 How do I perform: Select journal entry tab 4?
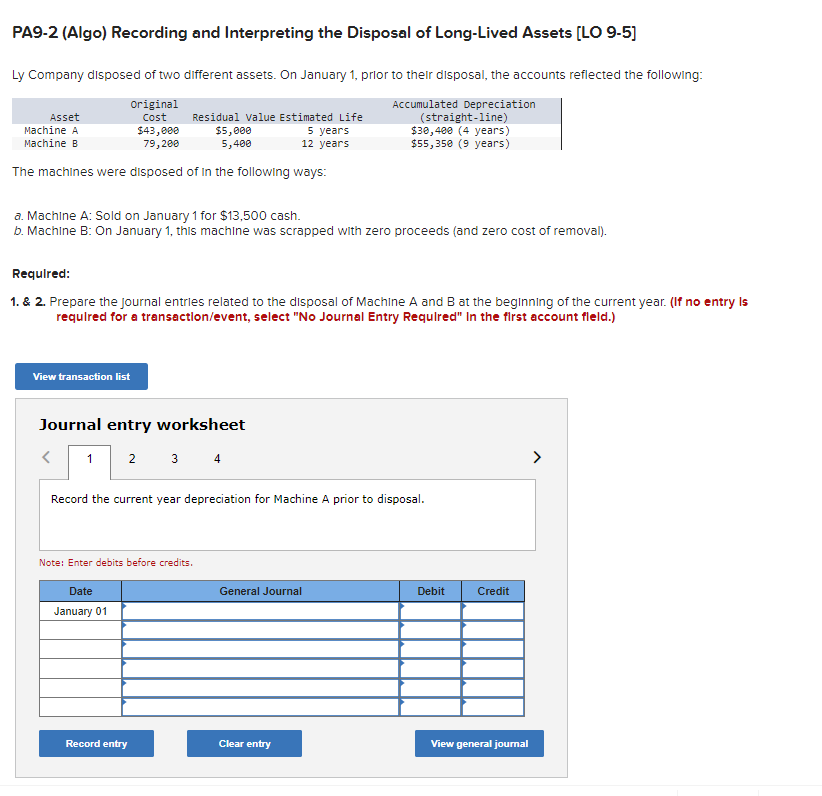point(216,459)
